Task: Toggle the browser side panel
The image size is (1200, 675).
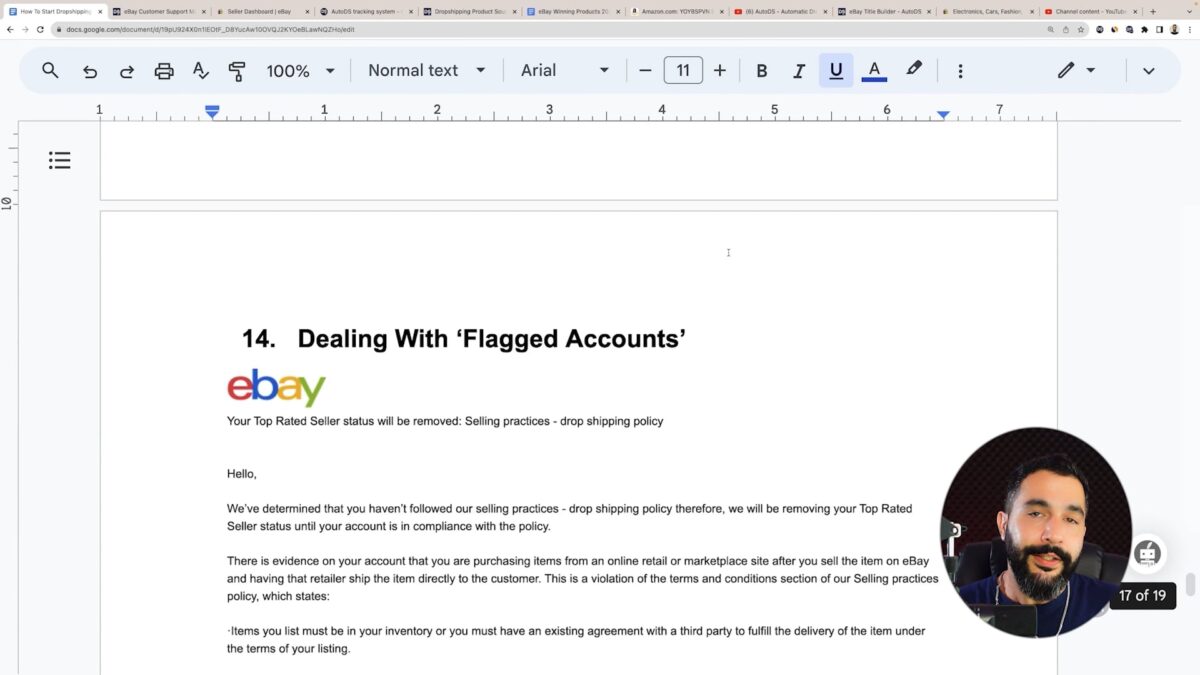Action: coord(1159,29)
